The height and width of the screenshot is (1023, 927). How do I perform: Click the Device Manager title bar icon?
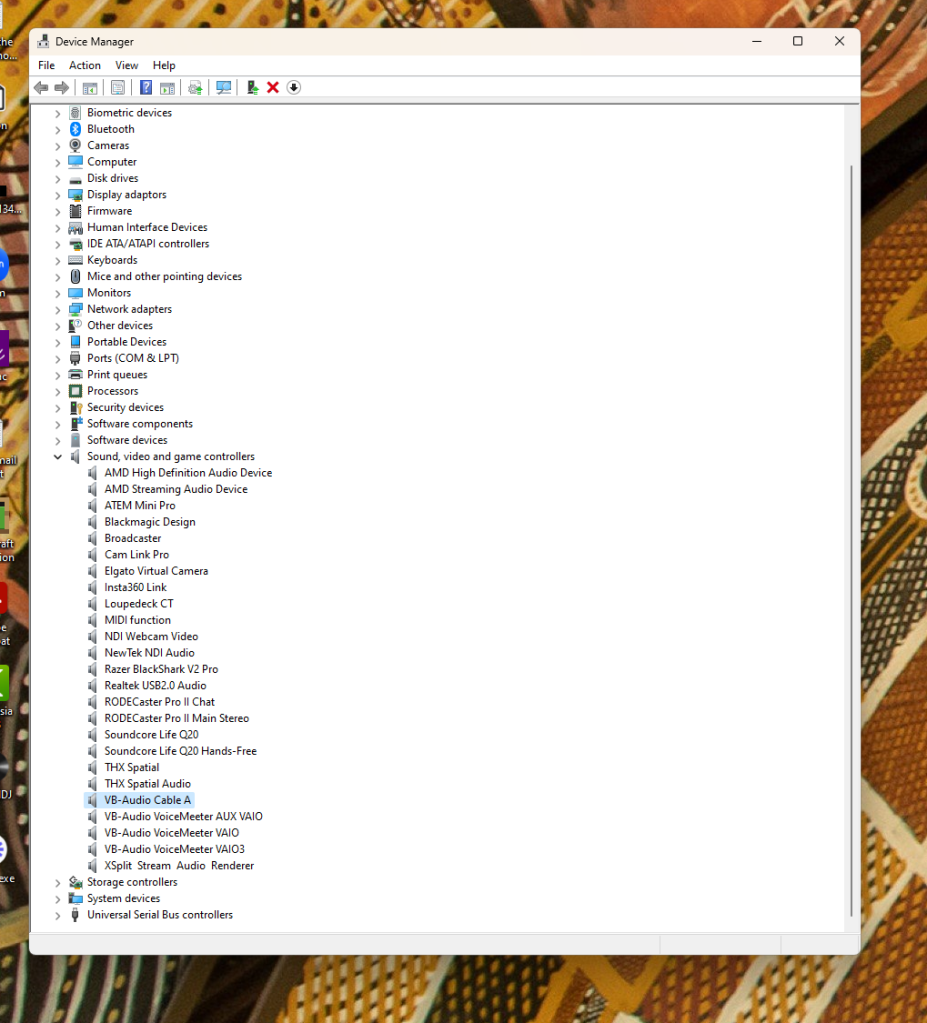(43, 42)
